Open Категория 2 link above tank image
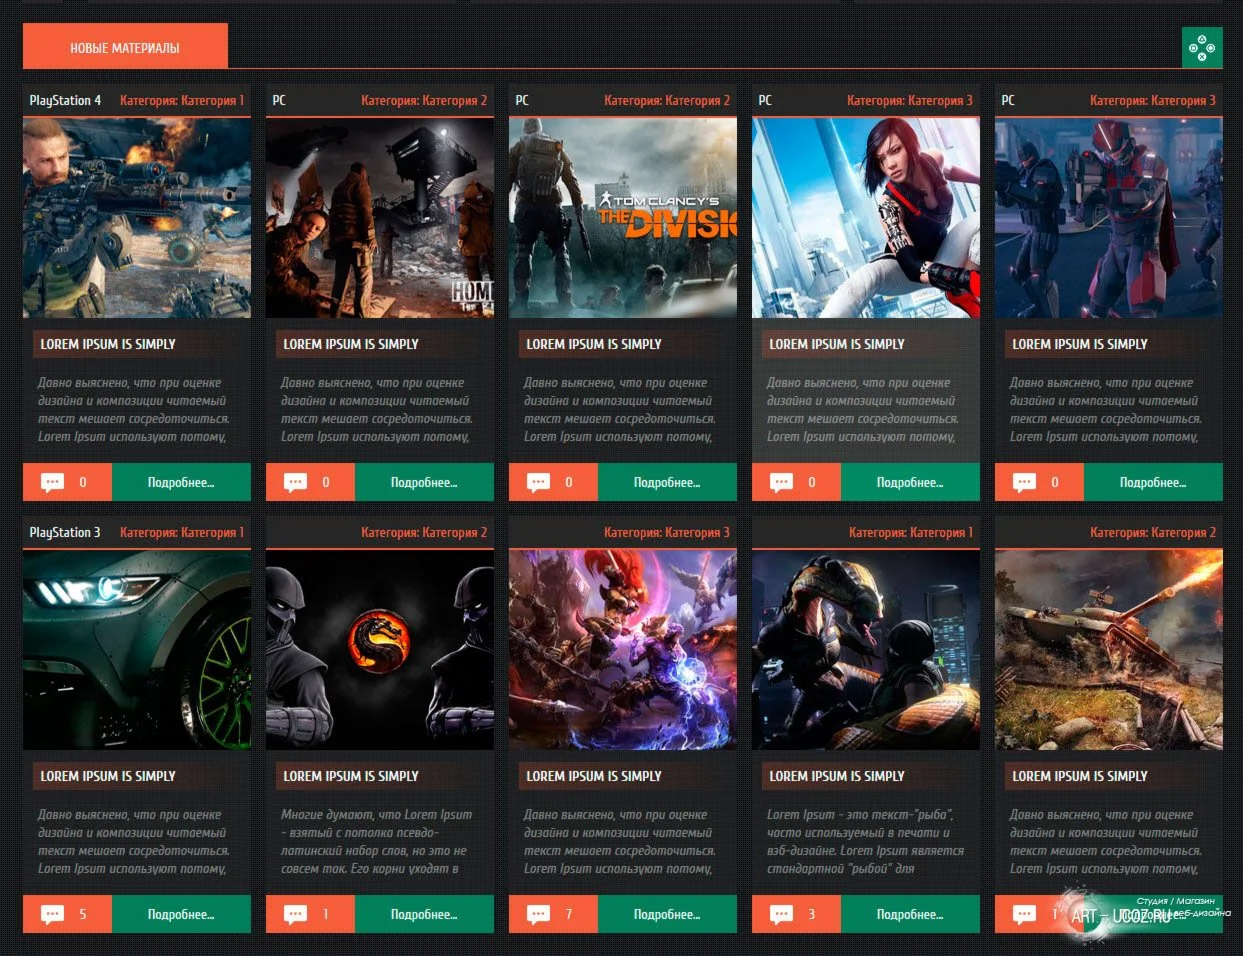The image size is (1243, 956). (1184, 532)
